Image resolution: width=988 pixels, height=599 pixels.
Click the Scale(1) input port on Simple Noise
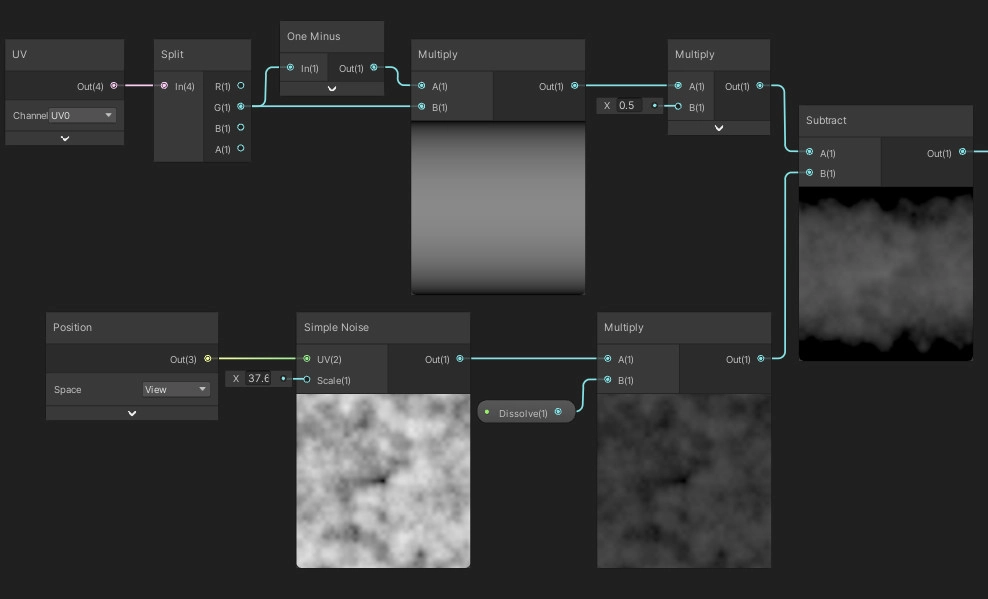point(306,380)
